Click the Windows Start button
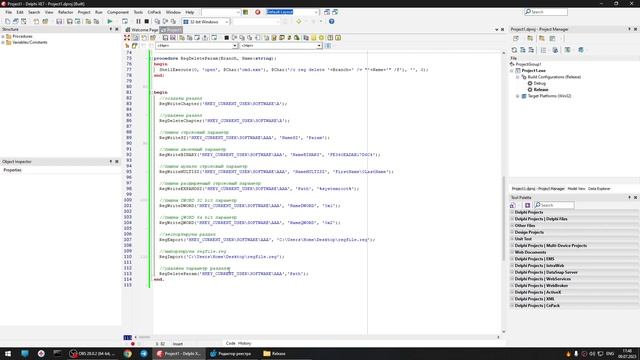640x360 pixels. pyautogui.click(x=8, y=353)
